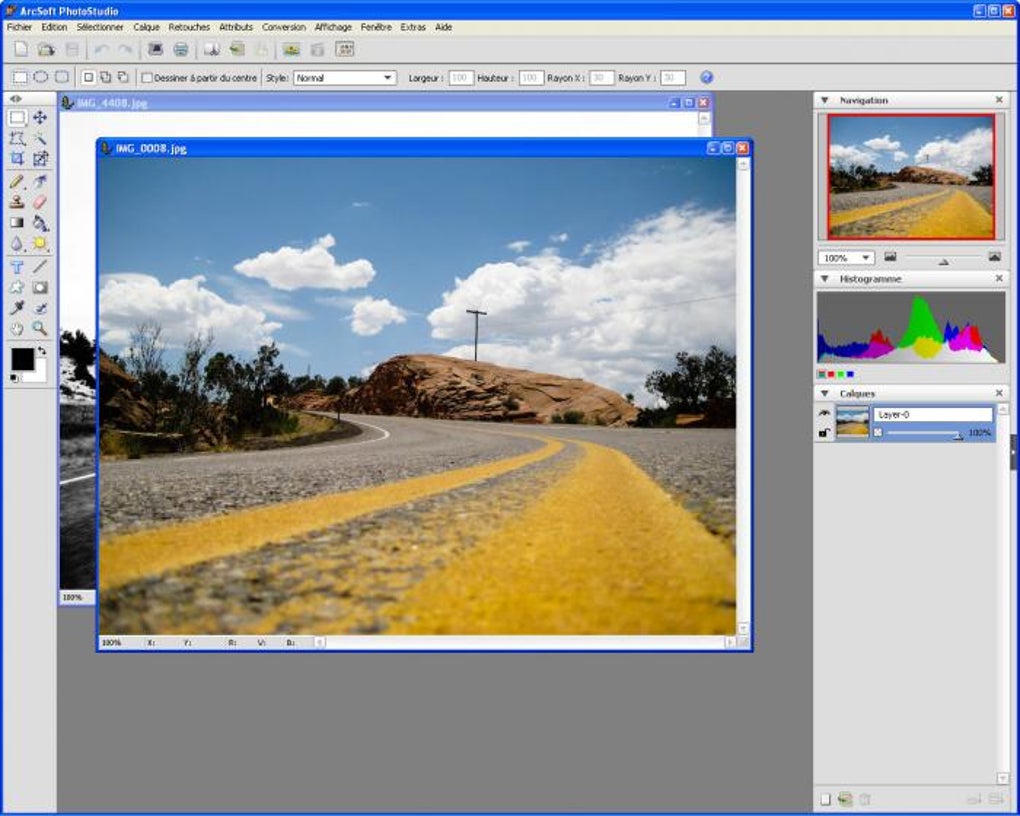
Task: Select the Move tool
Action: tap(40, 117)
